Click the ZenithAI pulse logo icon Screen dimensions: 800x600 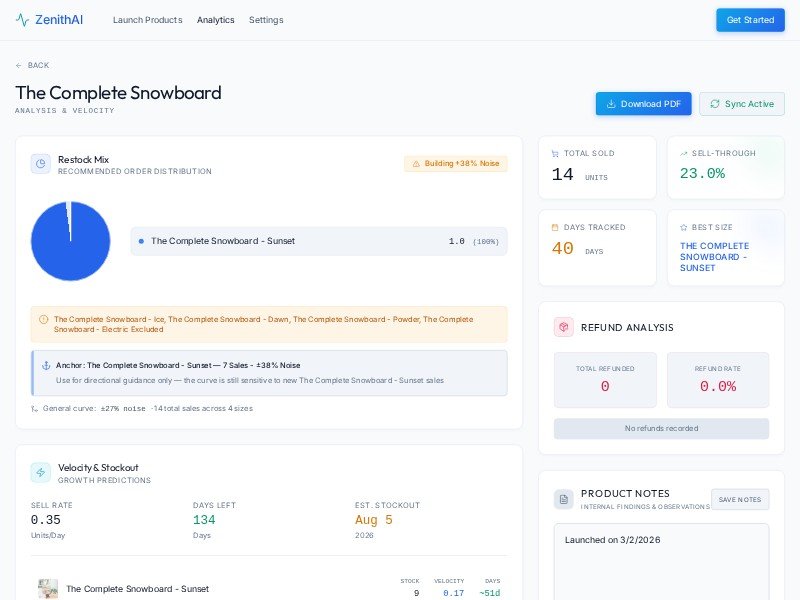click(22, 20)
